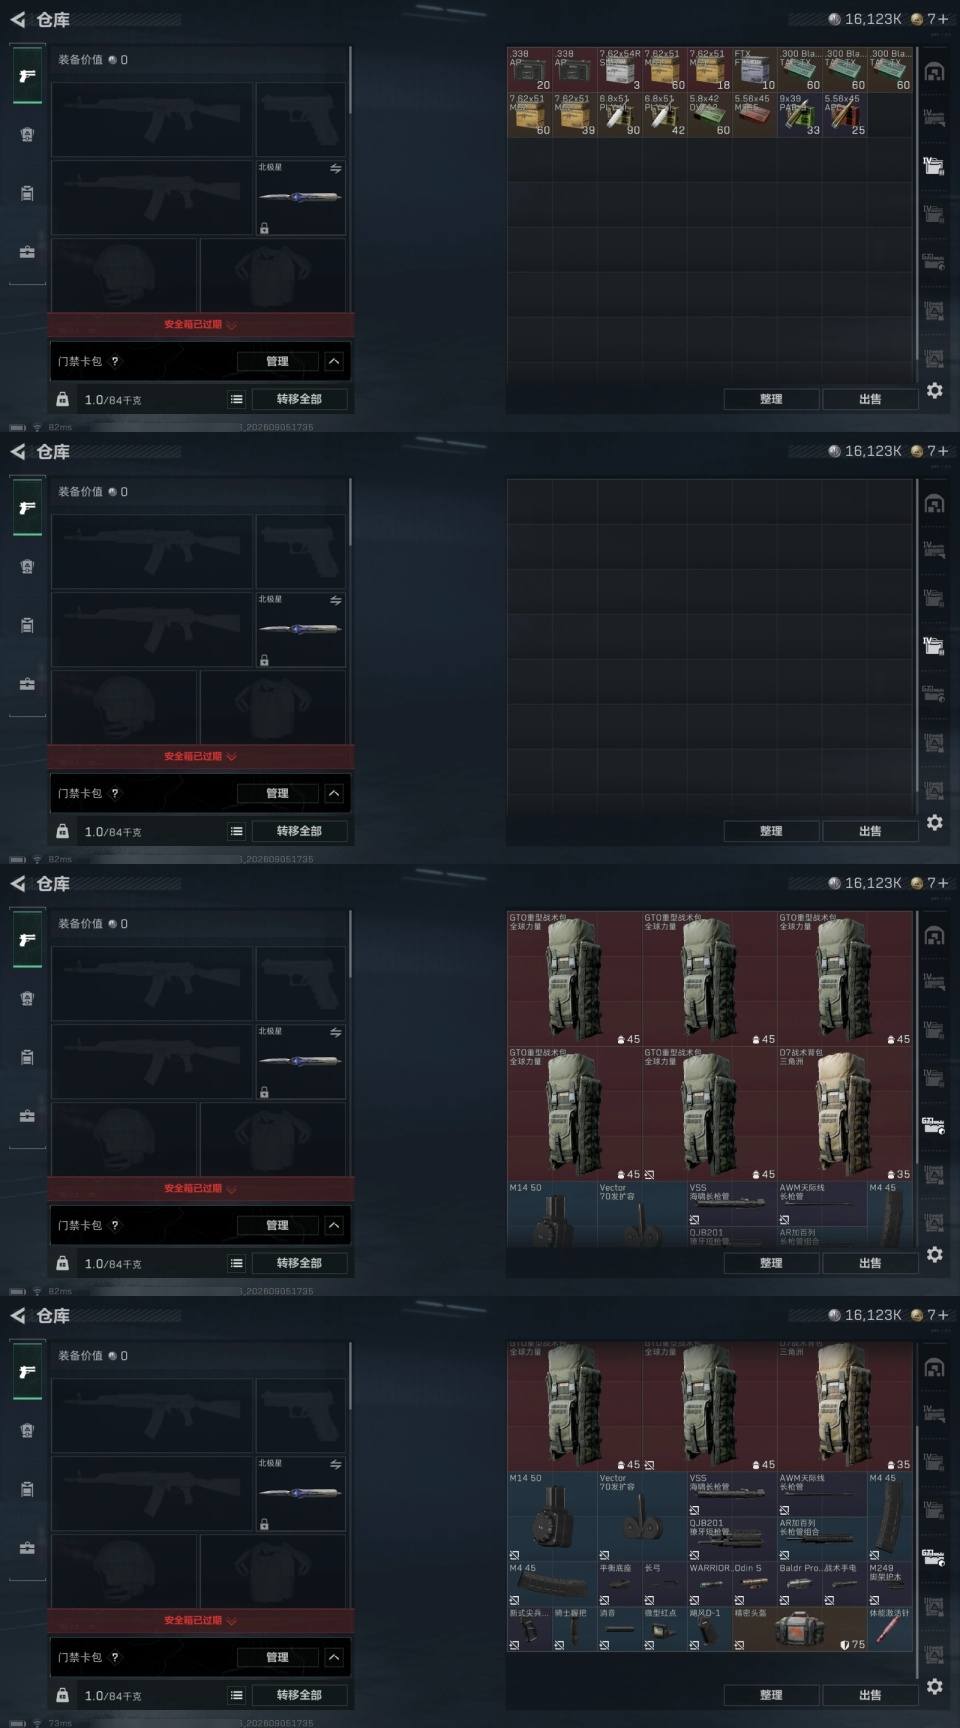Collapse 门禁卡包 with up arrow in six-backpack screenshot

tap(334, 1225)
